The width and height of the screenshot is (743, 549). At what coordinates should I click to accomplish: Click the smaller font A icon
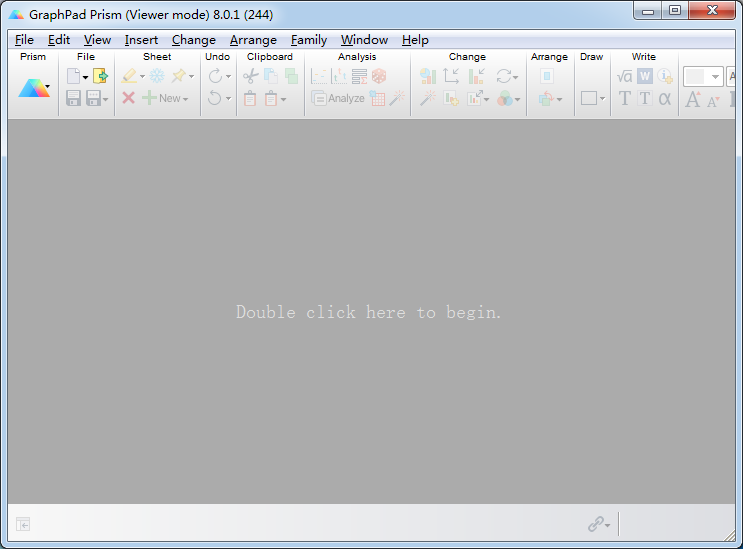click(713, 101)
